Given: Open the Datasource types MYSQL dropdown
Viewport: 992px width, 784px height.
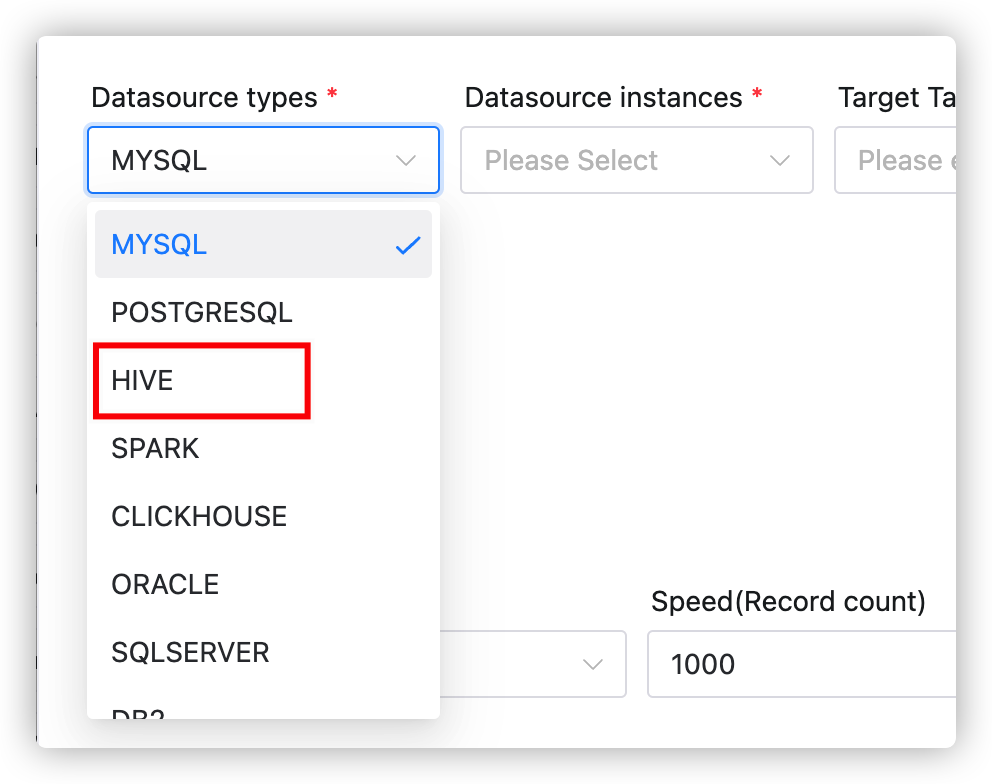Looking at the screenshot, I should pos(263,160).
